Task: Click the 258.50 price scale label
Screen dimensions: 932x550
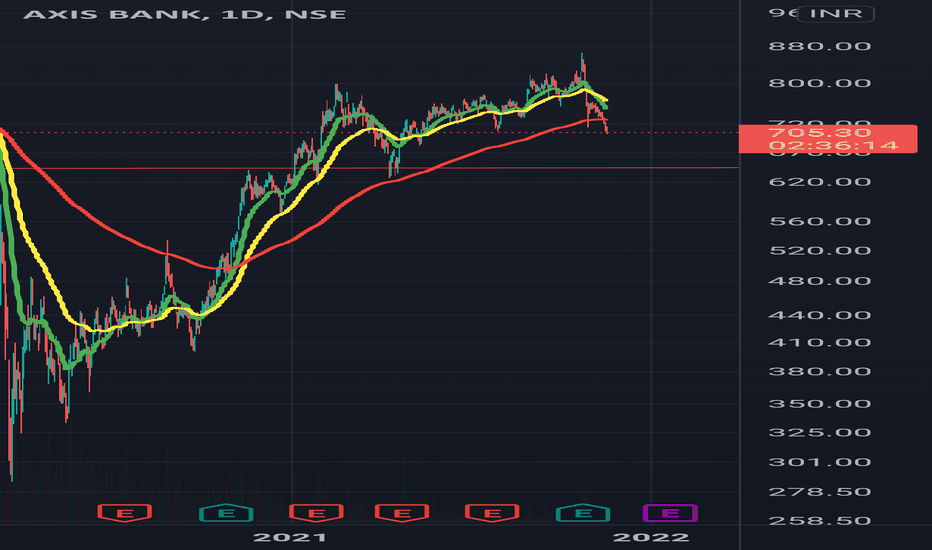Action: (x=820, y=521)
